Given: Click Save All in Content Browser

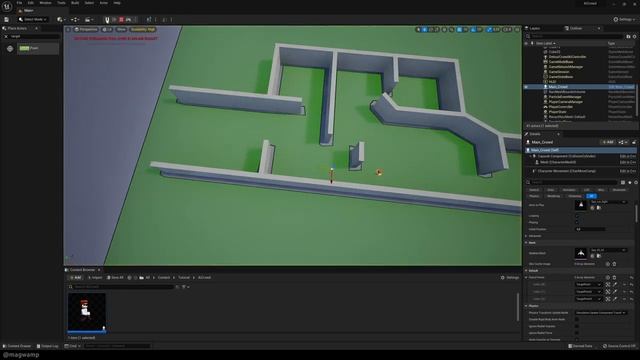Looking at the screenshot, I should (x=115, y=278).
